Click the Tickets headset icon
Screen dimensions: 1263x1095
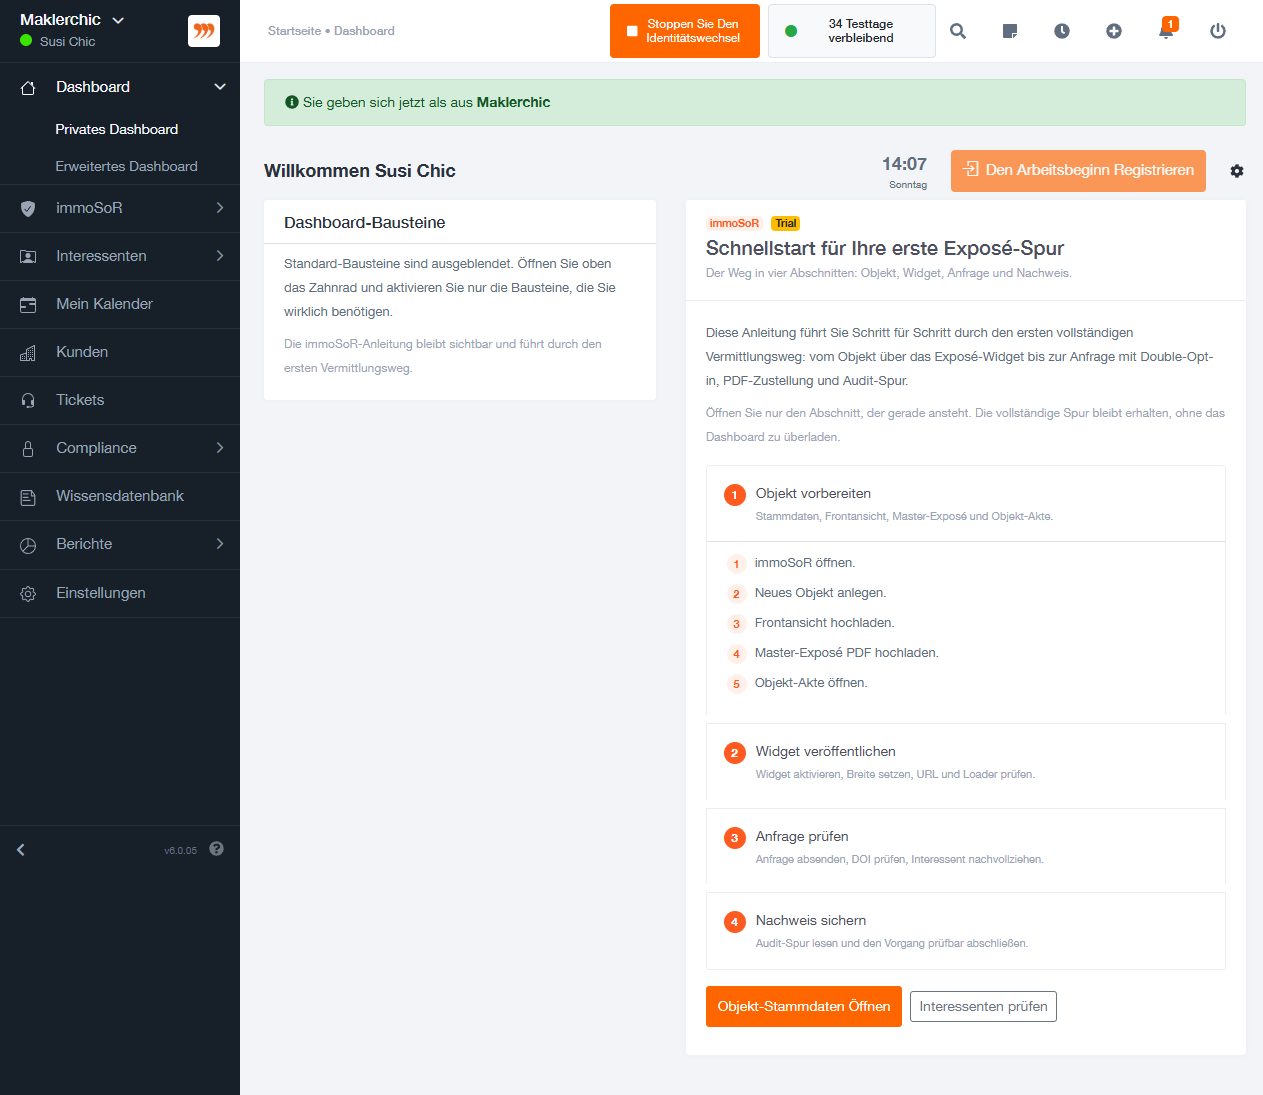28,401
